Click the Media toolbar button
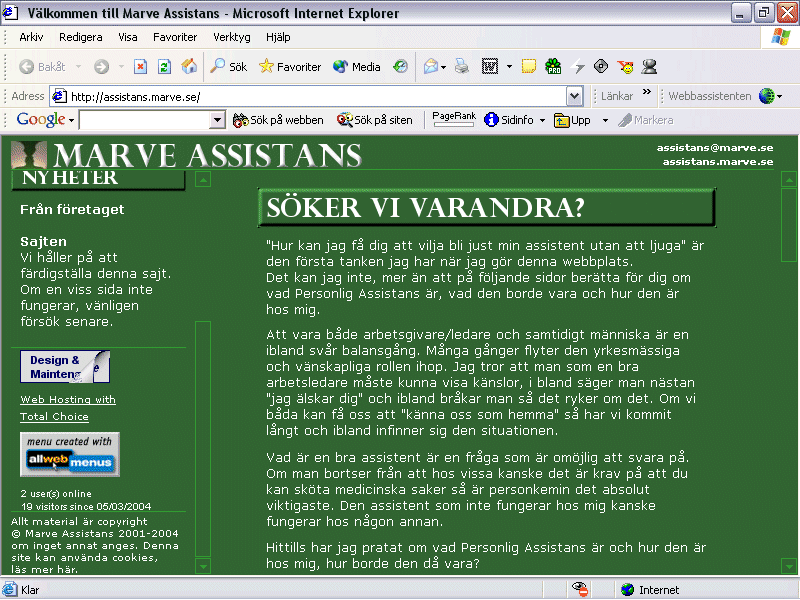The width and height of the screenshot is (800, 600). [357, 67]
